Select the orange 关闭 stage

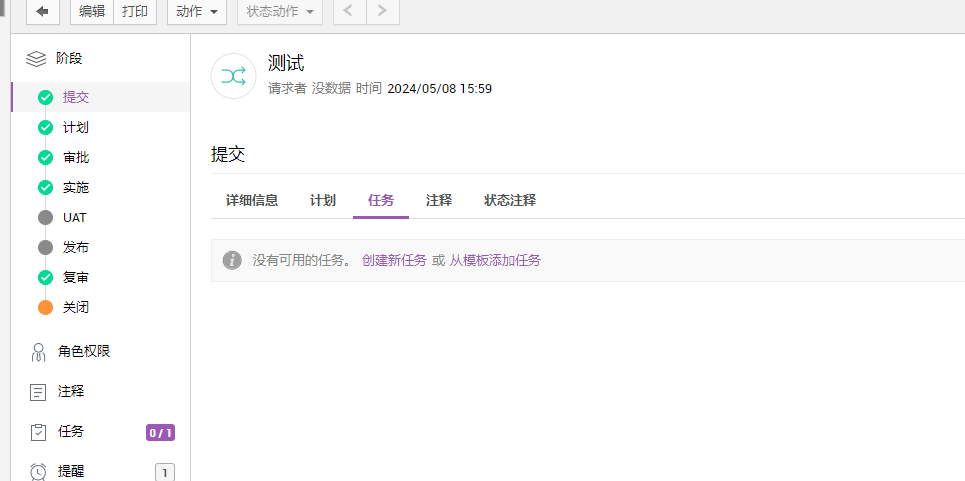(x=75, y=307)
